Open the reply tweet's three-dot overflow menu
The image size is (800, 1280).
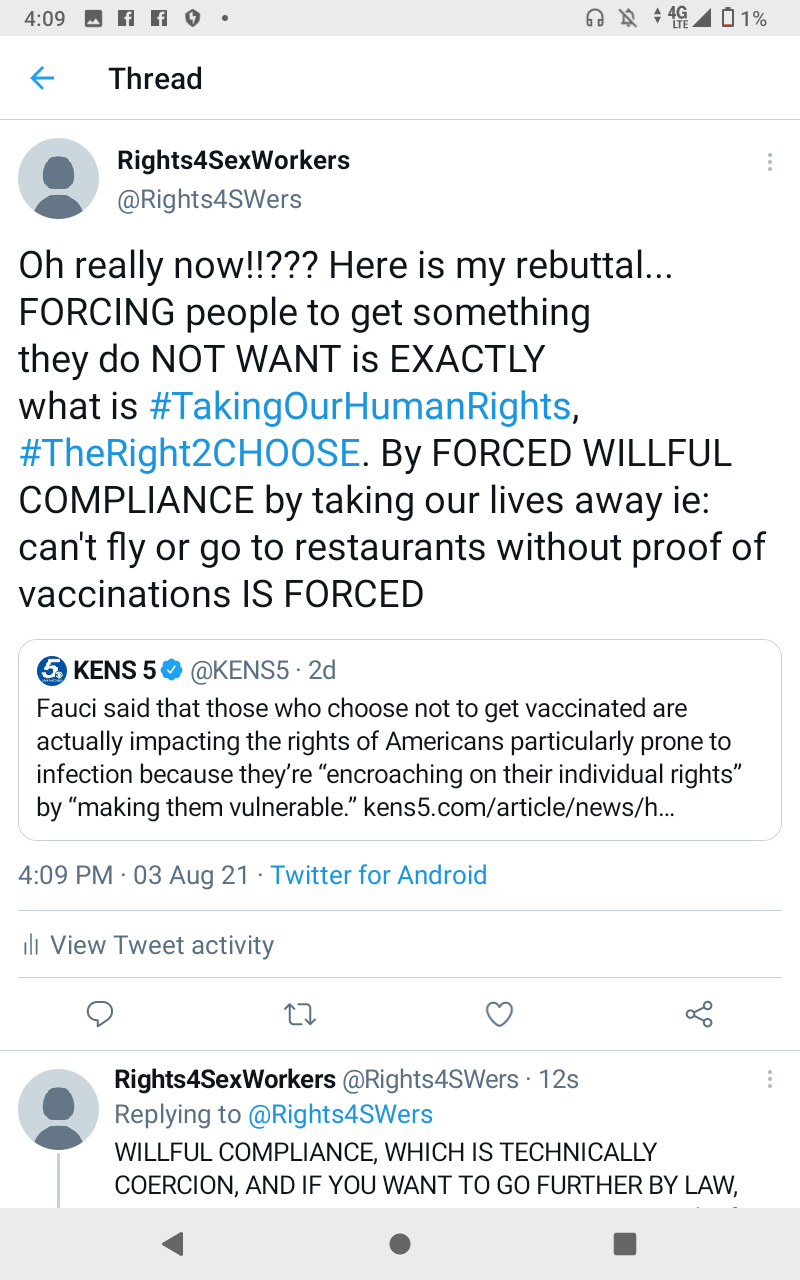click(769, 1080)
